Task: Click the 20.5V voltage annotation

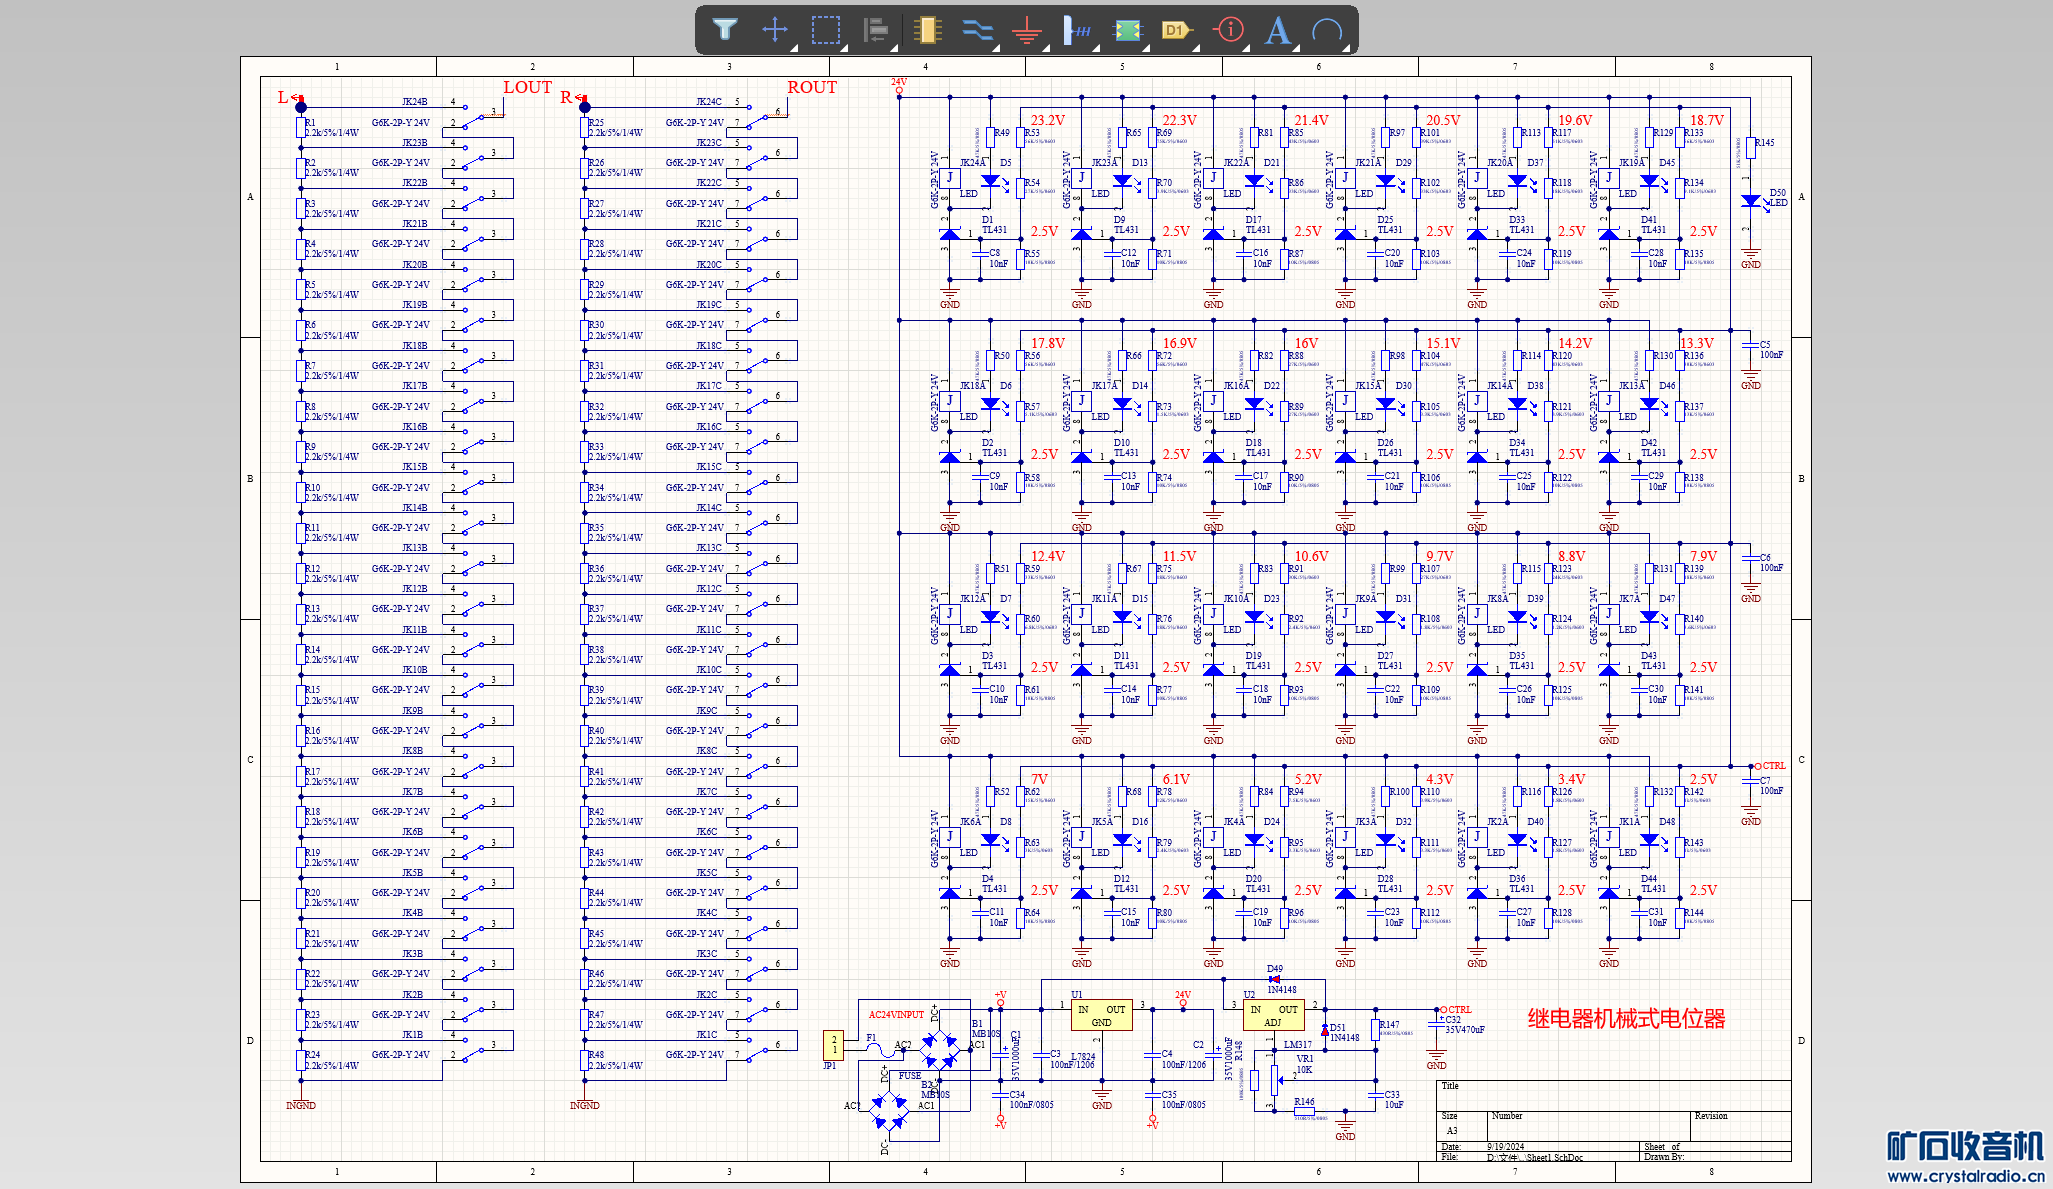Action: pos(1443,120)
